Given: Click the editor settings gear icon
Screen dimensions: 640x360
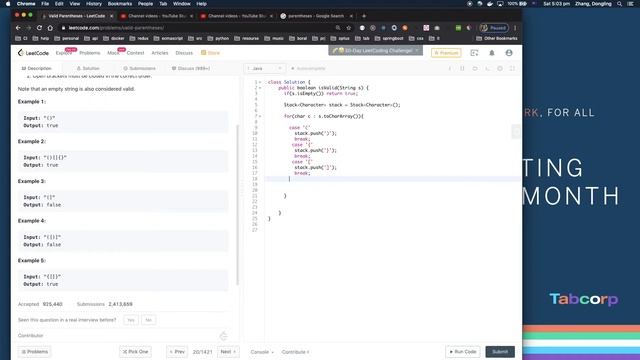Looking at the screenshot, I should pyautogui.click(x=500, y=69).
